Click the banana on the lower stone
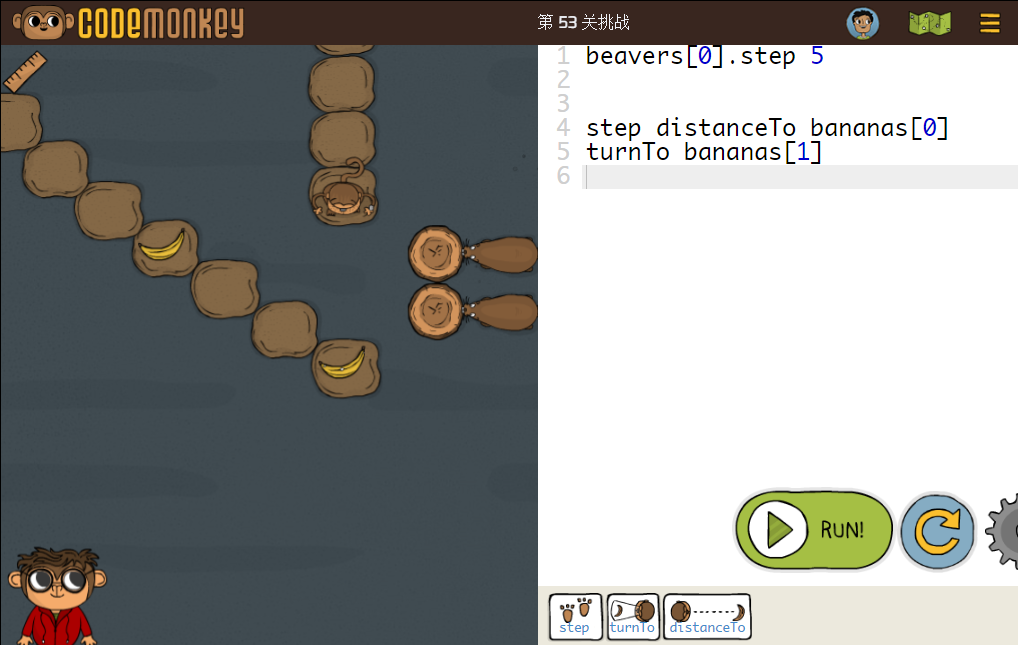 tap(343, 364)
